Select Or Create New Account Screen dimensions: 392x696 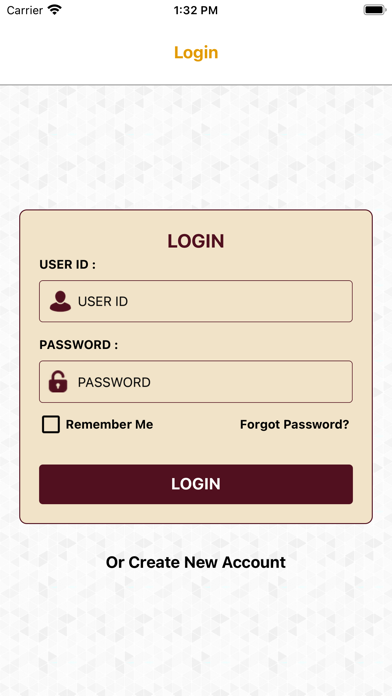[x=196, y=562]
